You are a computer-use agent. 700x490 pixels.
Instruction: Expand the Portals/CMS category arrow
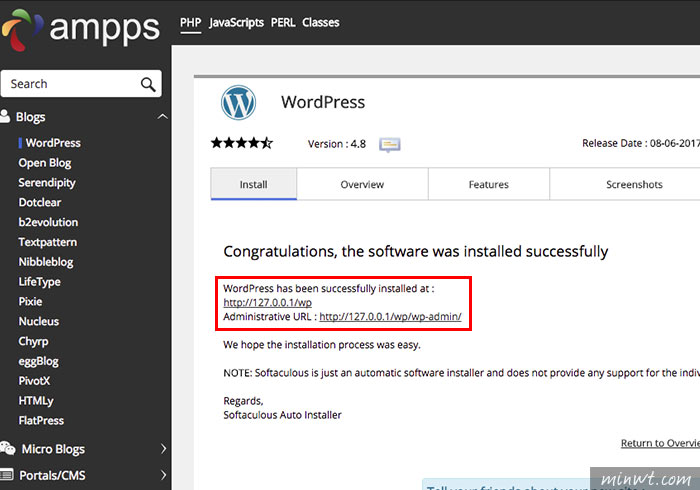(163, 475)
